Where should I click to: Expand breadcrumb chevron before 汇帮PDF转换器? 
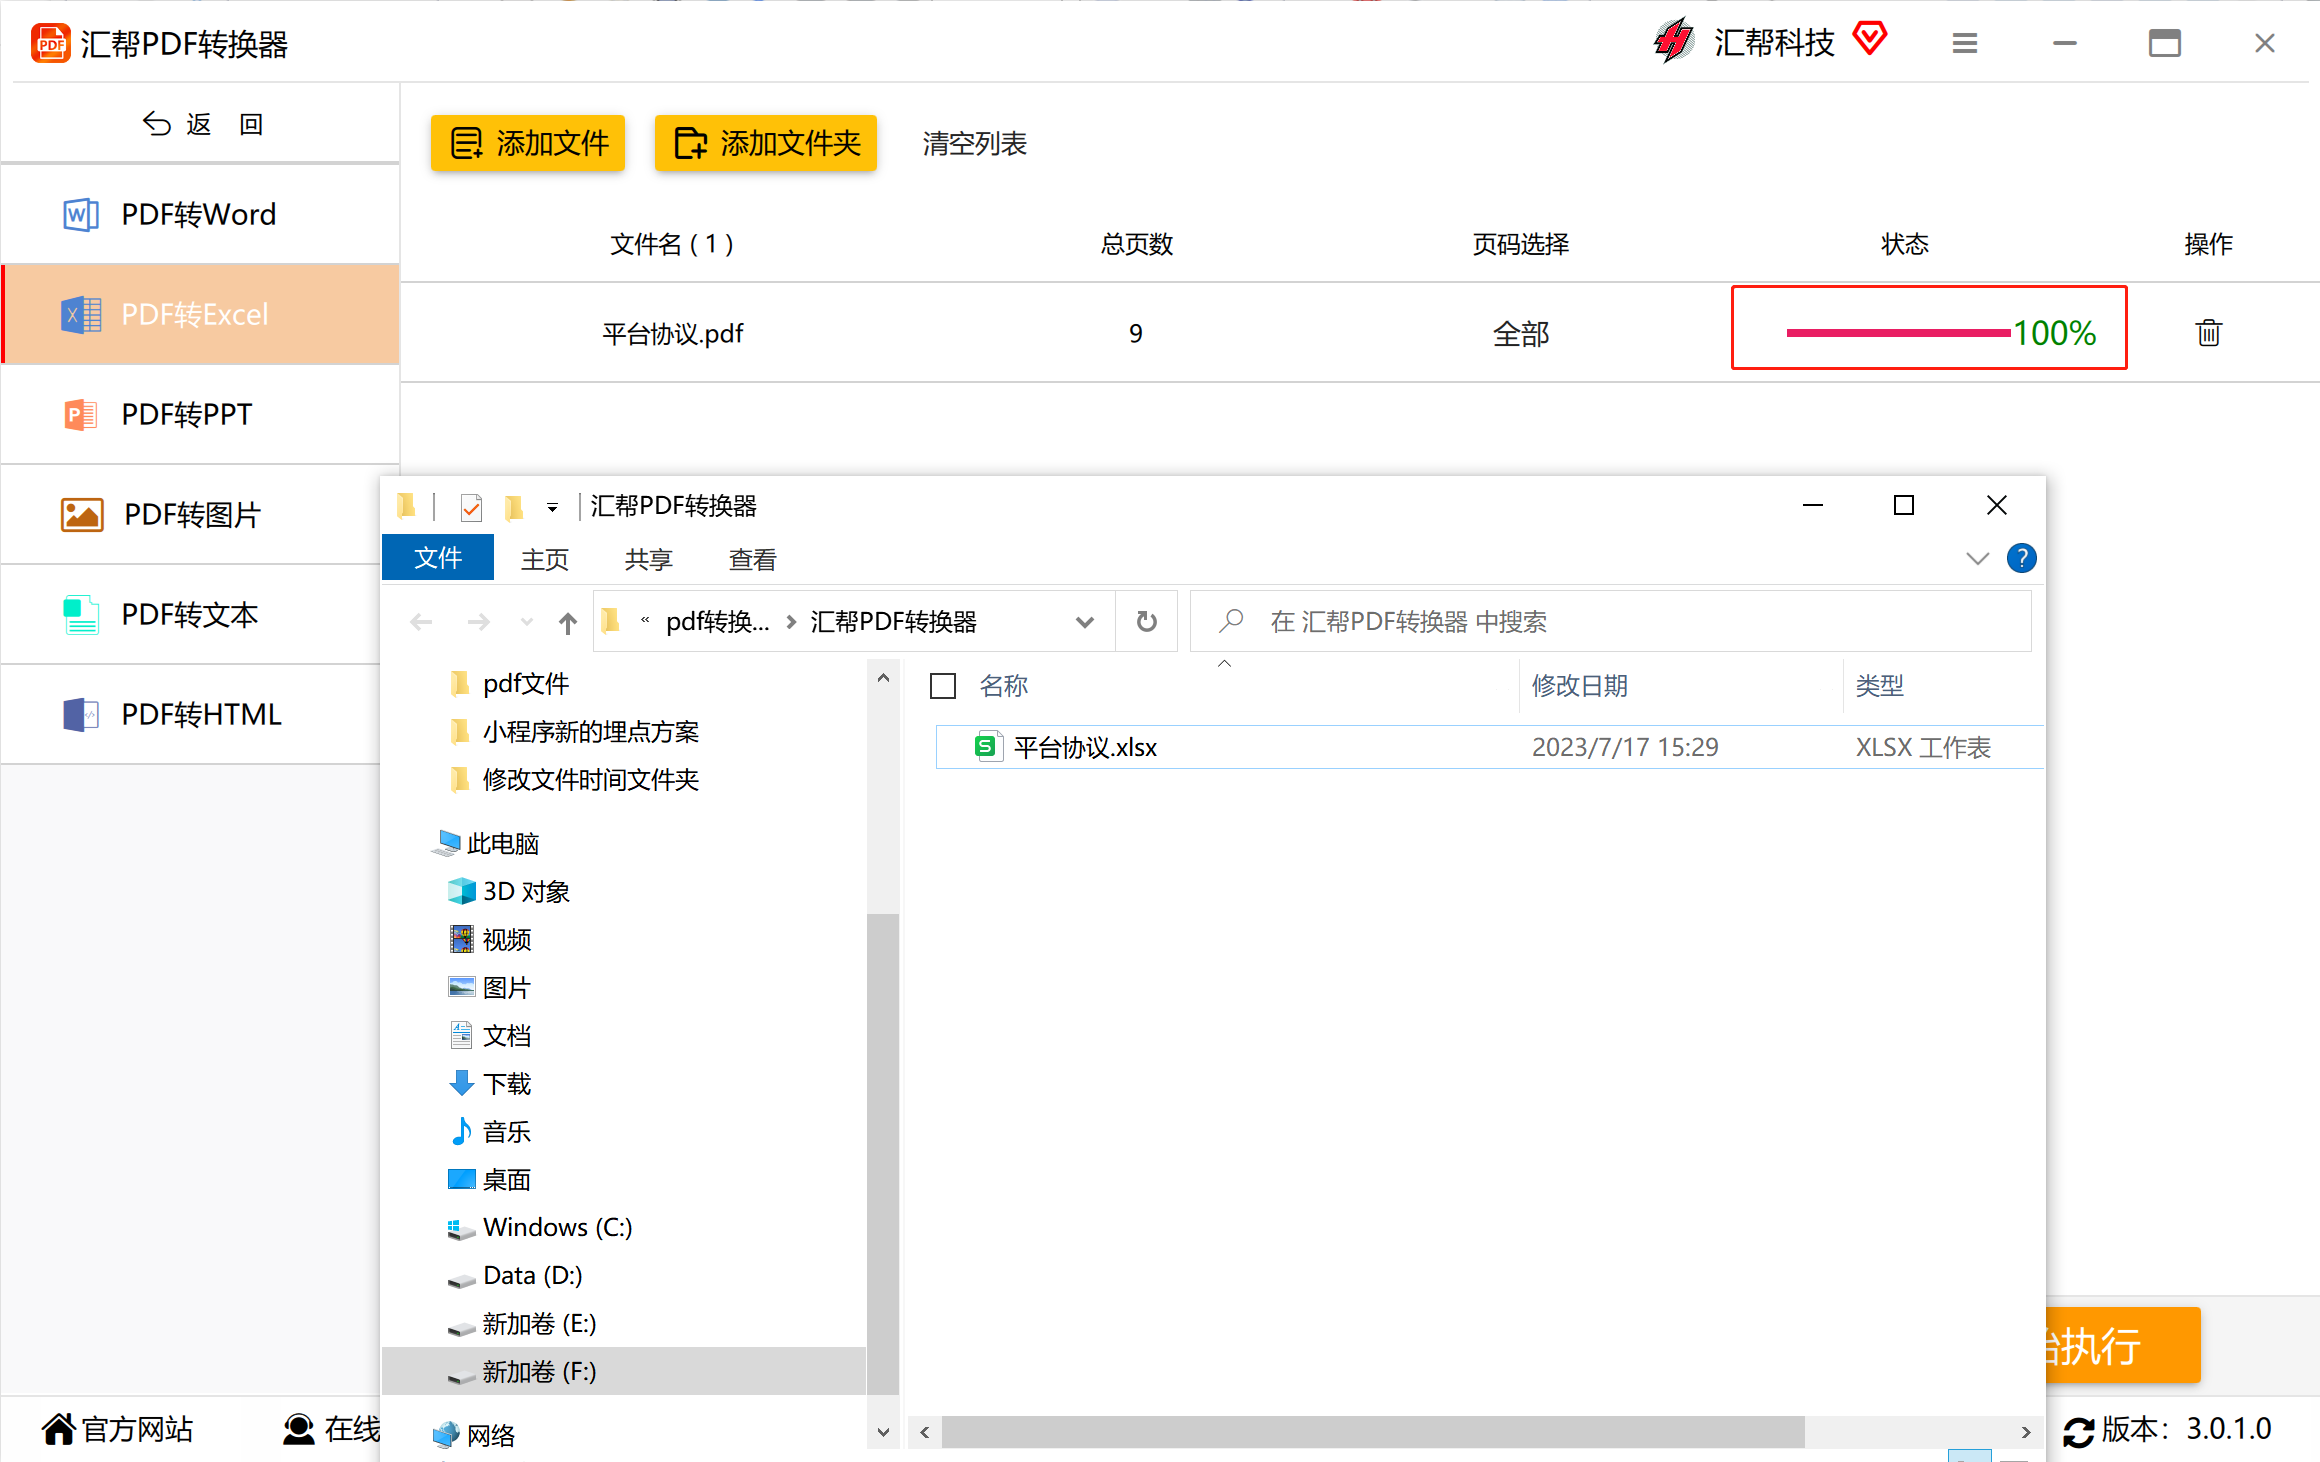(x=791, y=622)
